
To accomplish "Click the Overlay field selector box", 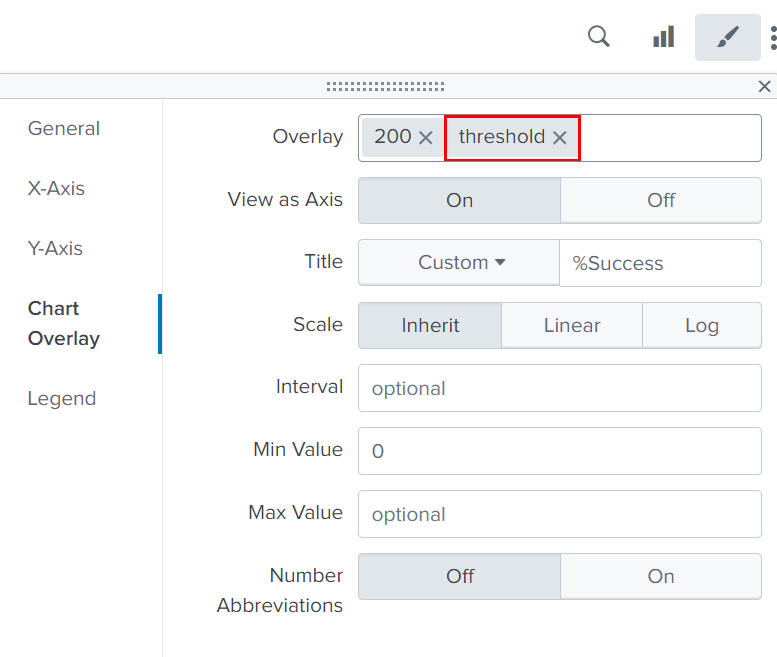I will [x=670, y=138].
